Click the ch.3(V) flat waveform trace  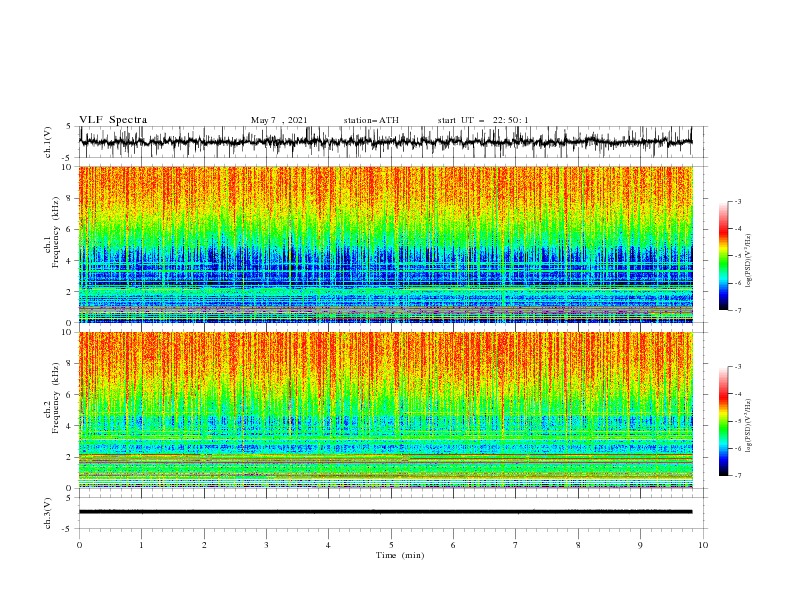pos(385,512)
